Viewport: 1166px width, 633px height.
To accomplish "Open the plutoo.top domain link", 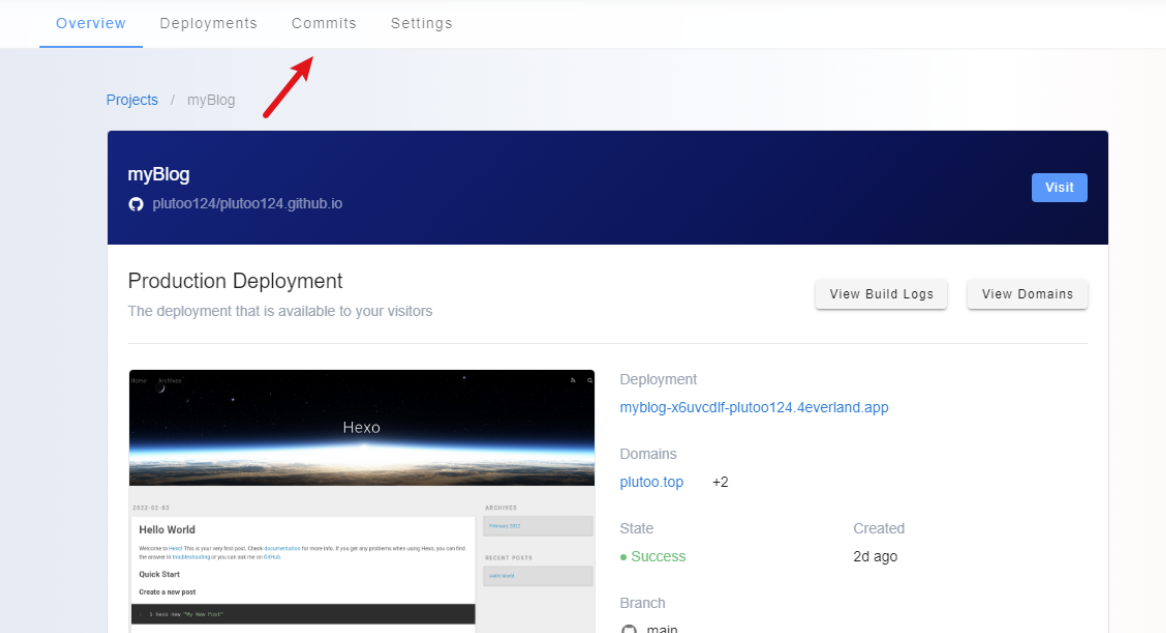I will coord(651,482).
